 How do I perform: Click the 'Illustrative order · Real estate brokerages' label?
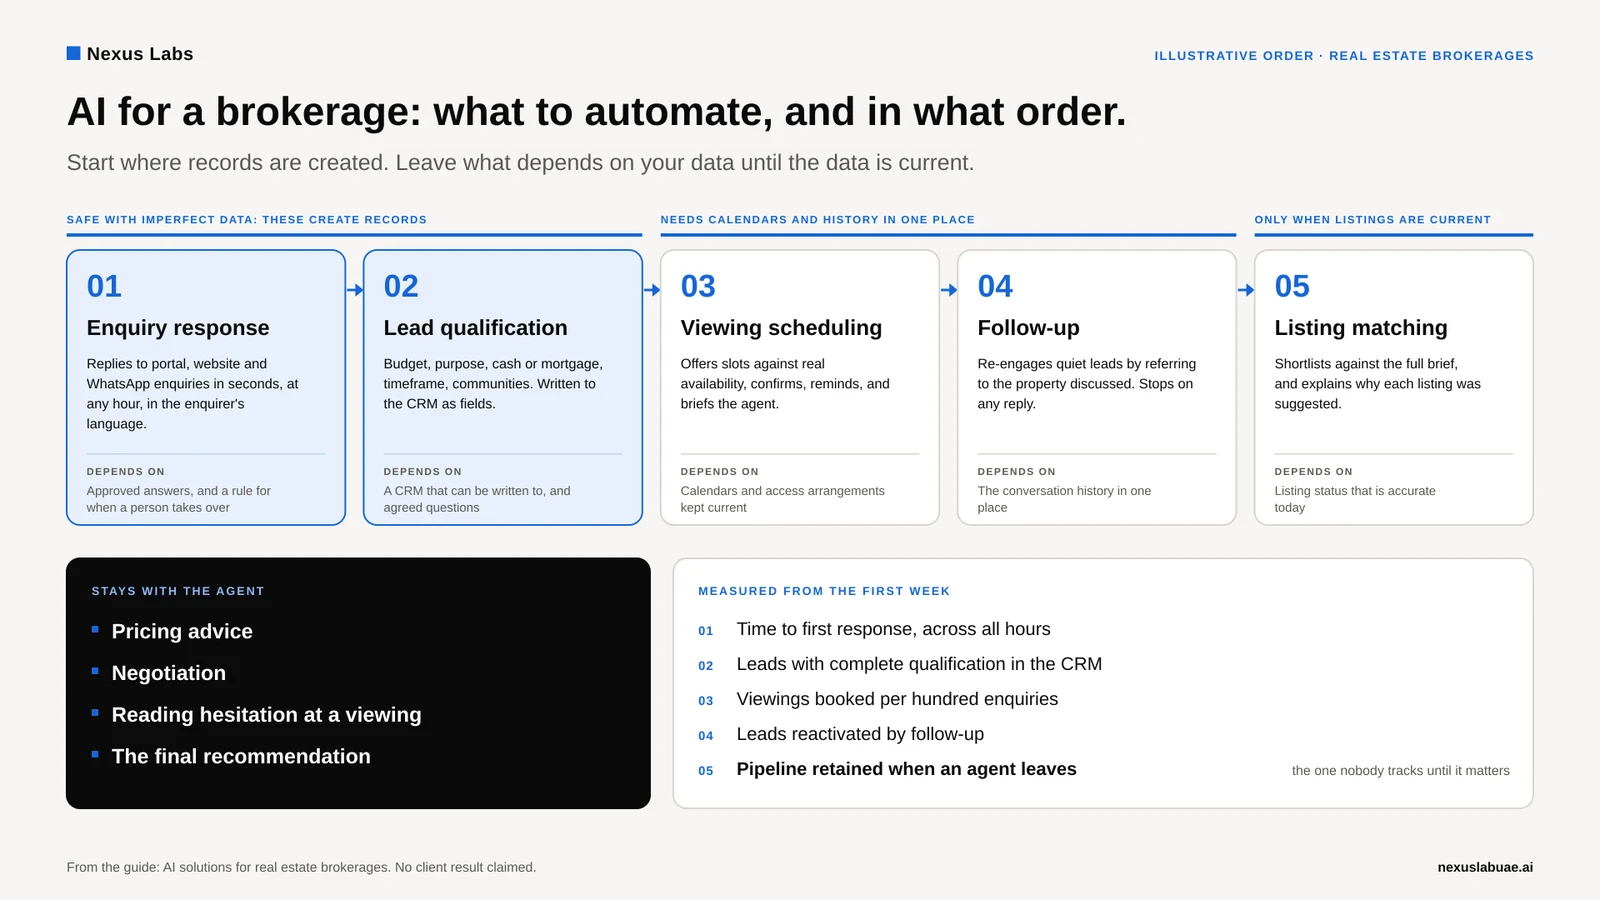[x=1343, y=56]
